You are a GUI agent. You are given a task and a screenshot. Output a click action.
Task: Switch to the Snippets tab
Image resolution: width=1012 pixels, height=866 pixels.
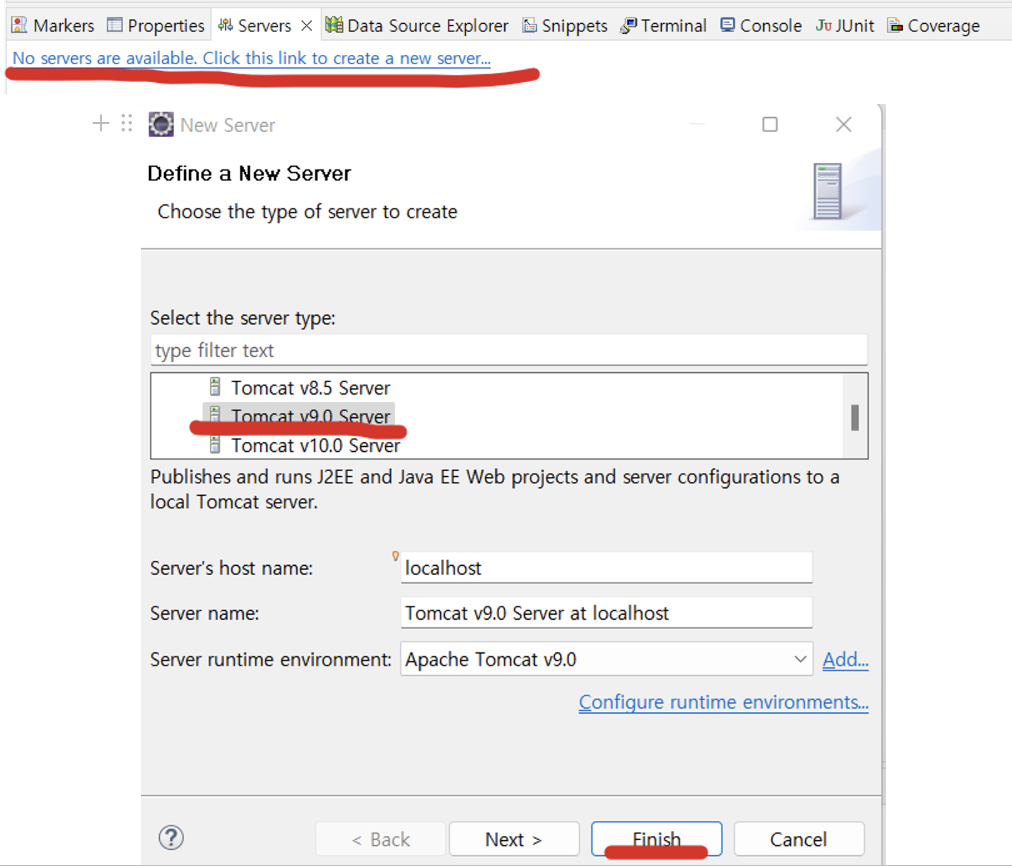[x=565, y=26]
